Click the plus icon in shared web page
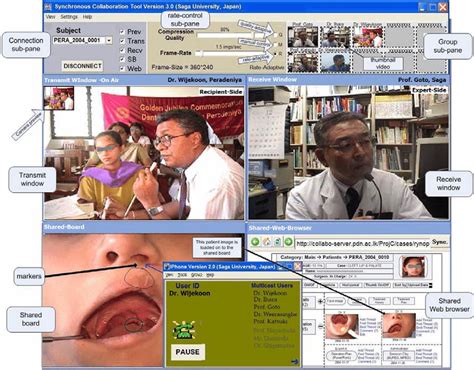Viewport: 474px width, 370px height. pyautogui.click(x=320, y=301)
